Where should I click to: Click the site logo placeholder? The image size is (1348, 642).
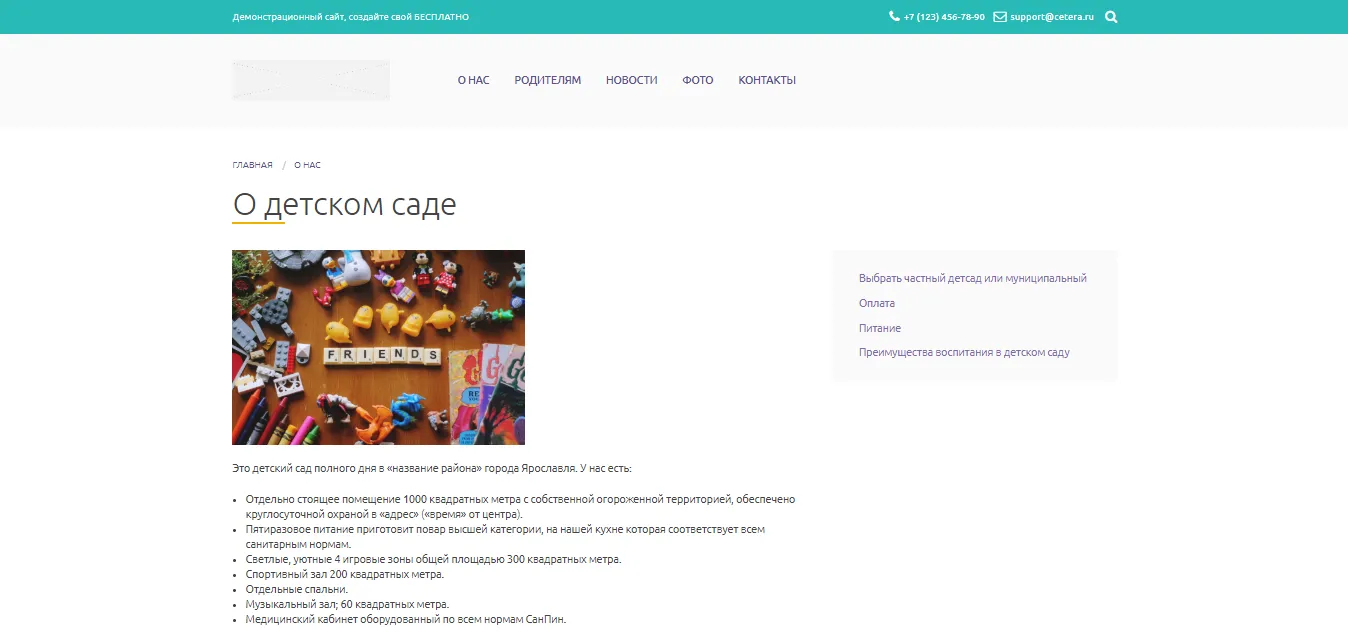(311, 80)
